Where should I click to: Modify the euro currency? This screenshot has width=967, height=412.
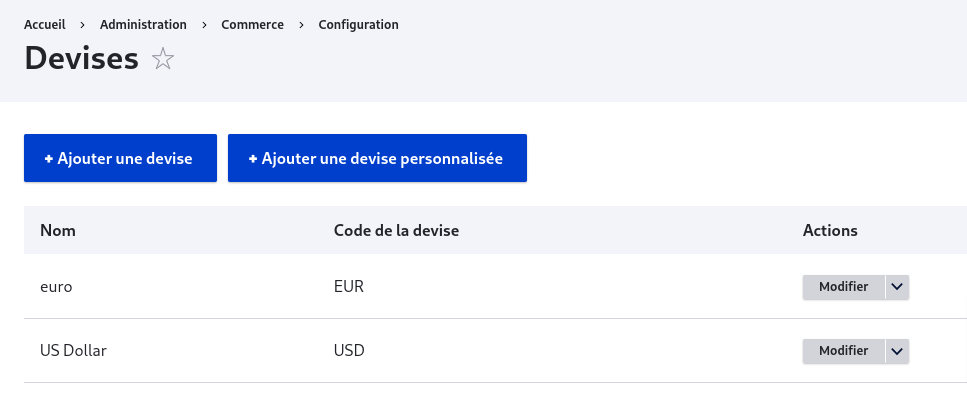point(844,287)
